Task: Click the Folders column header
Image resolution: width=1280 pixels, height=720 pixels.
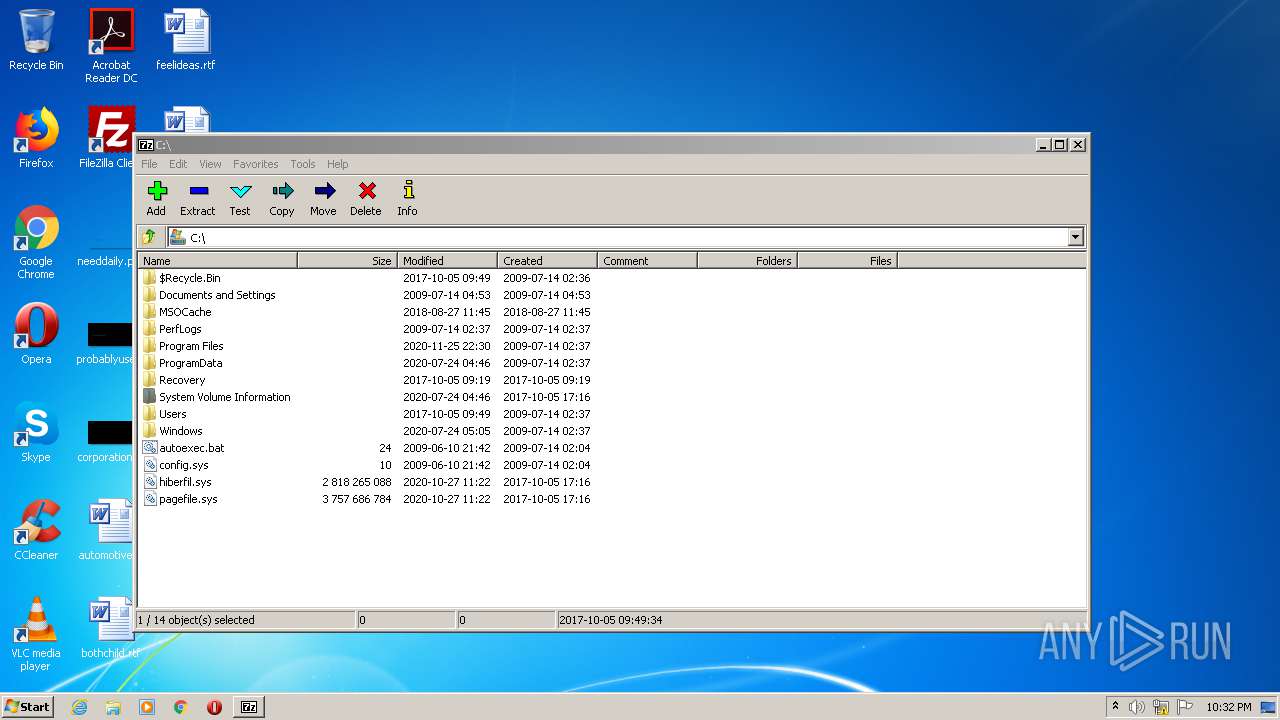Action: point(747,261)
